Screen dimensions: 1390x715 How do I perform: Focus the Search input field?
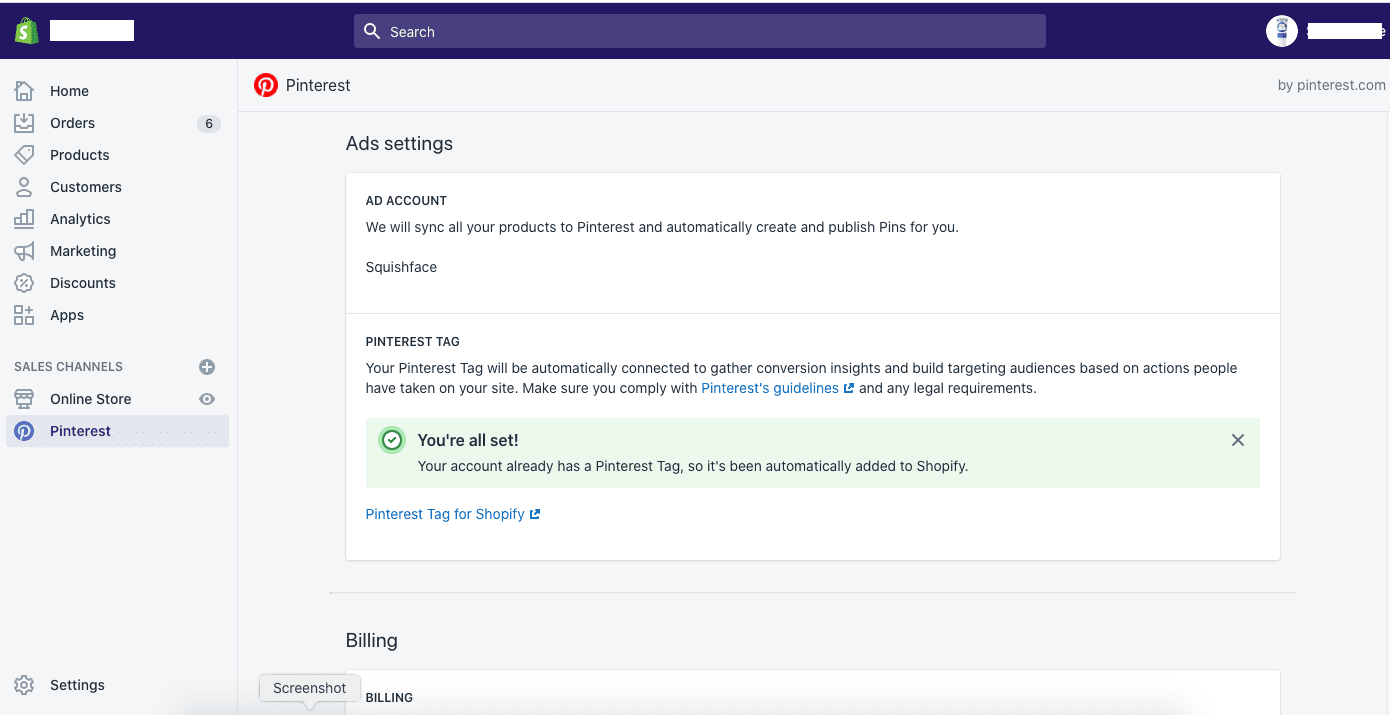click(700, 31)
